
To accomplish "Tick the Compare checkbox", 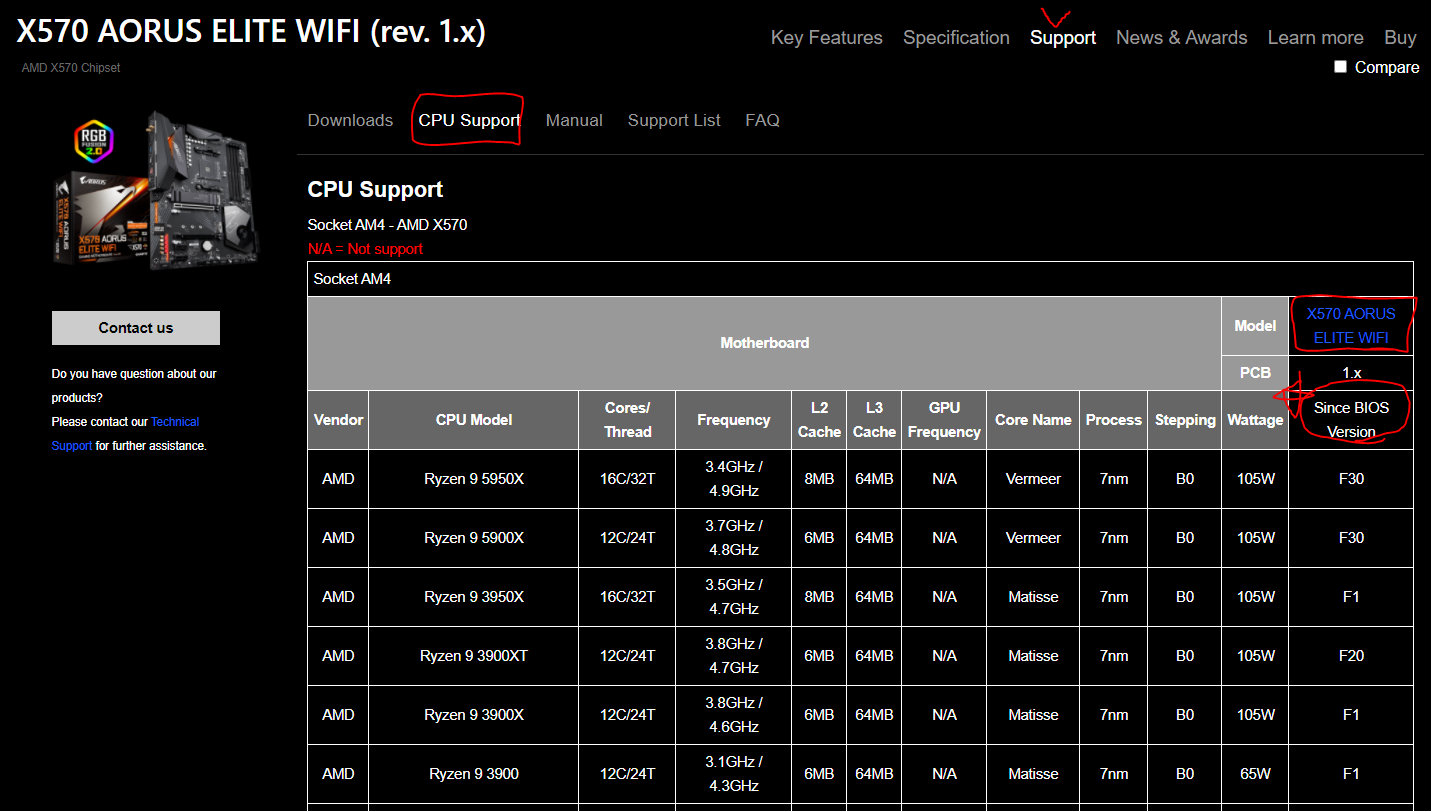I will (1341, 67).
